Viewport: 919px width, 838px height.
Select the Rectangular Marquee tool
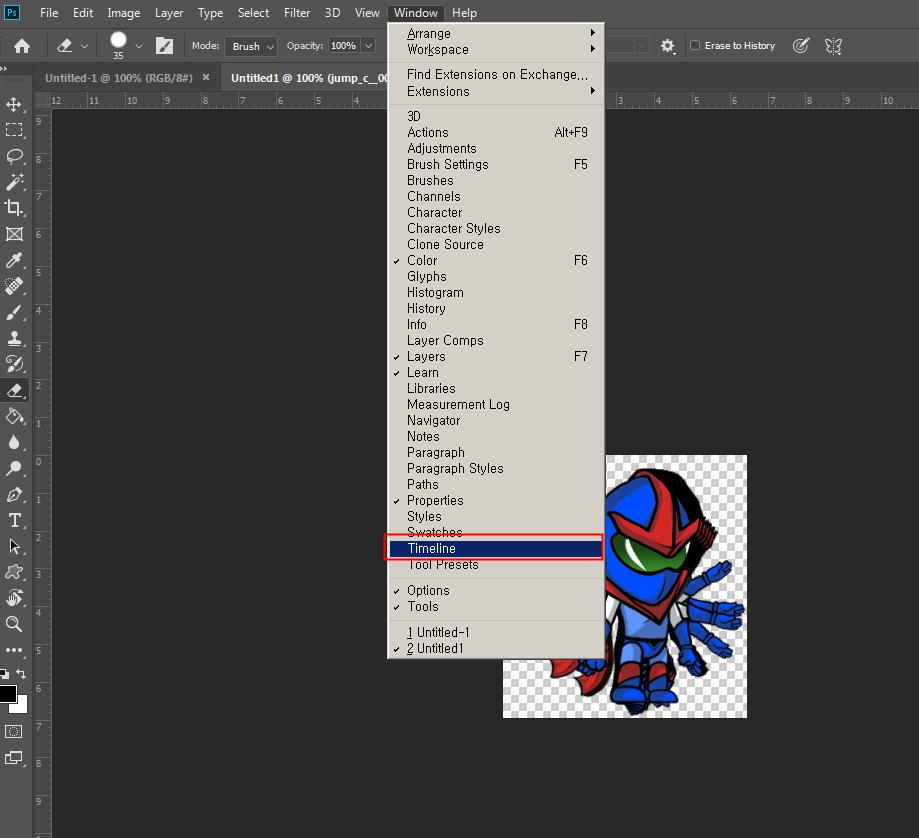[x=14, y=130]
